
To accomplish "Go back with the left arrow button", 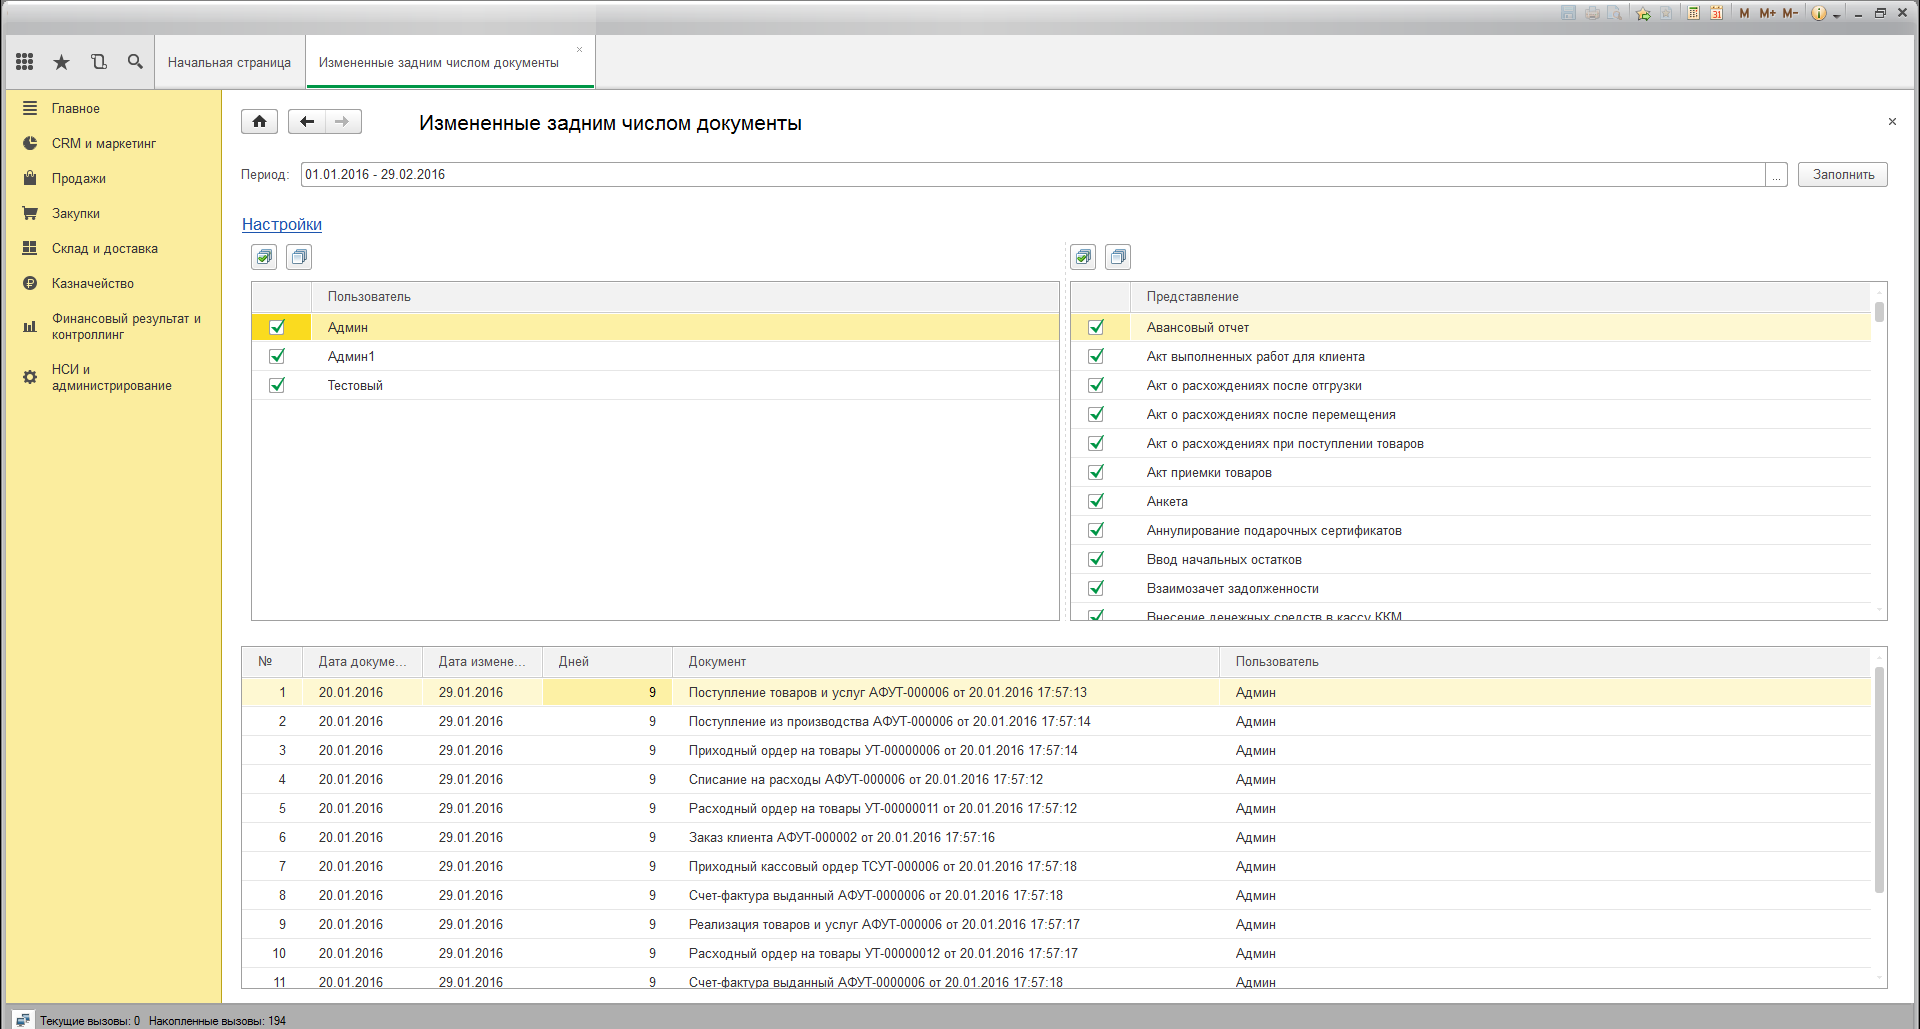I will 307,122.
